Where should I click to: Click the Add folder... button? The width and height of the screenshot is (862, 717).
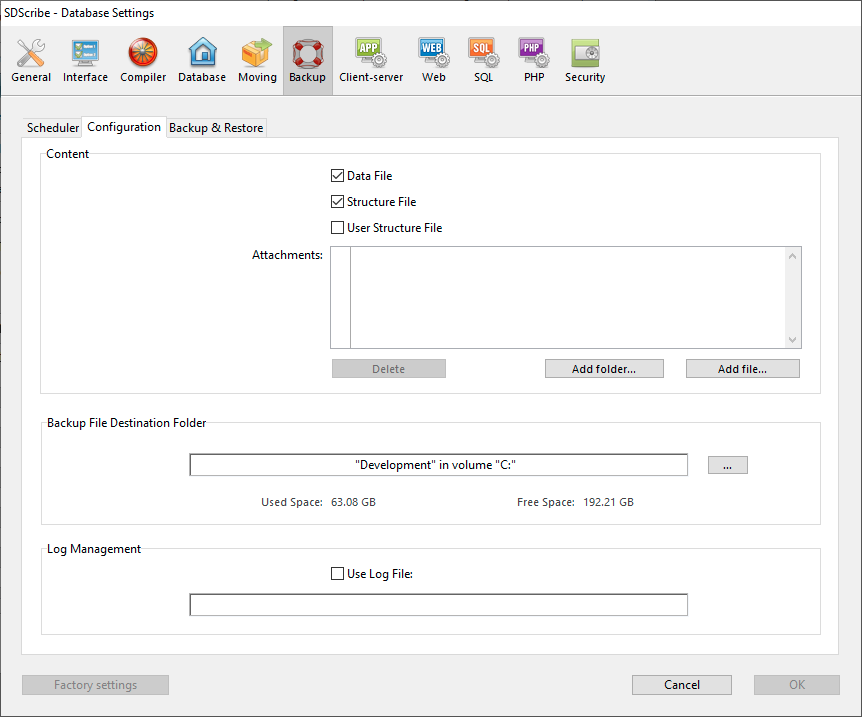click(604, 369)
